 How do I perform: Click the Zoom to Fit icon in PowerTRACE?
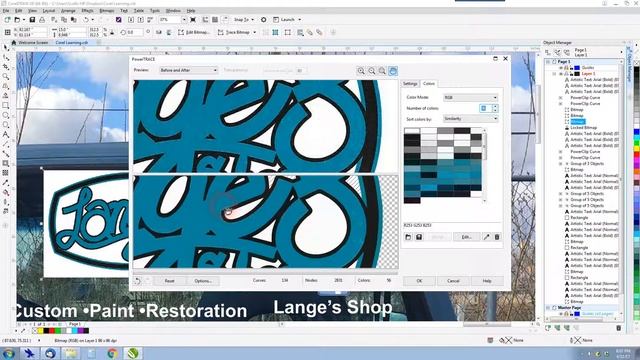(x=382, y=71)
